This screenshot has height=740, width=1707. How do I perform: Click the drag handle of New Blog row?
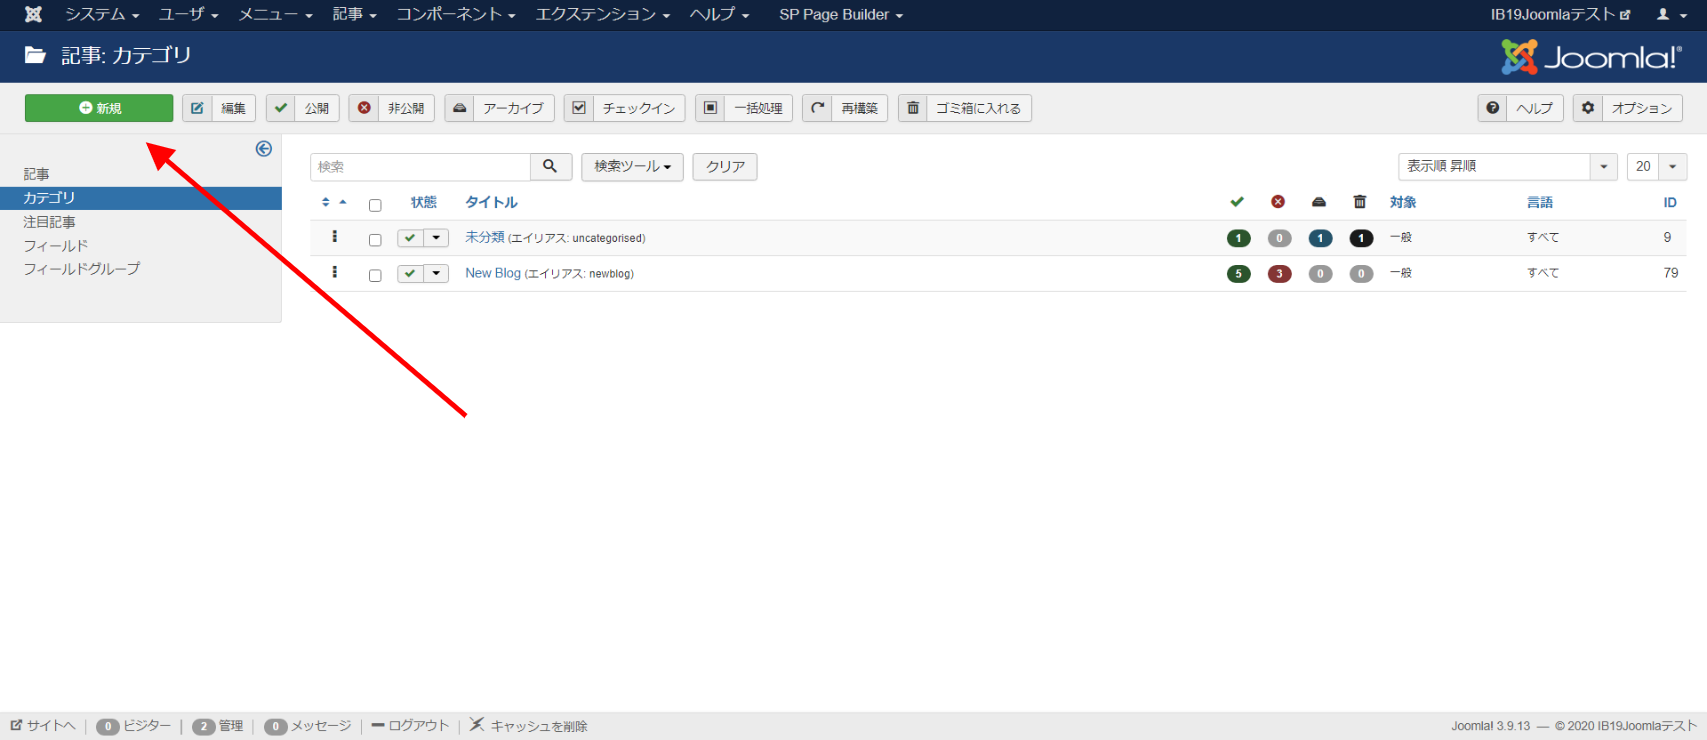[x=335, y=272]
